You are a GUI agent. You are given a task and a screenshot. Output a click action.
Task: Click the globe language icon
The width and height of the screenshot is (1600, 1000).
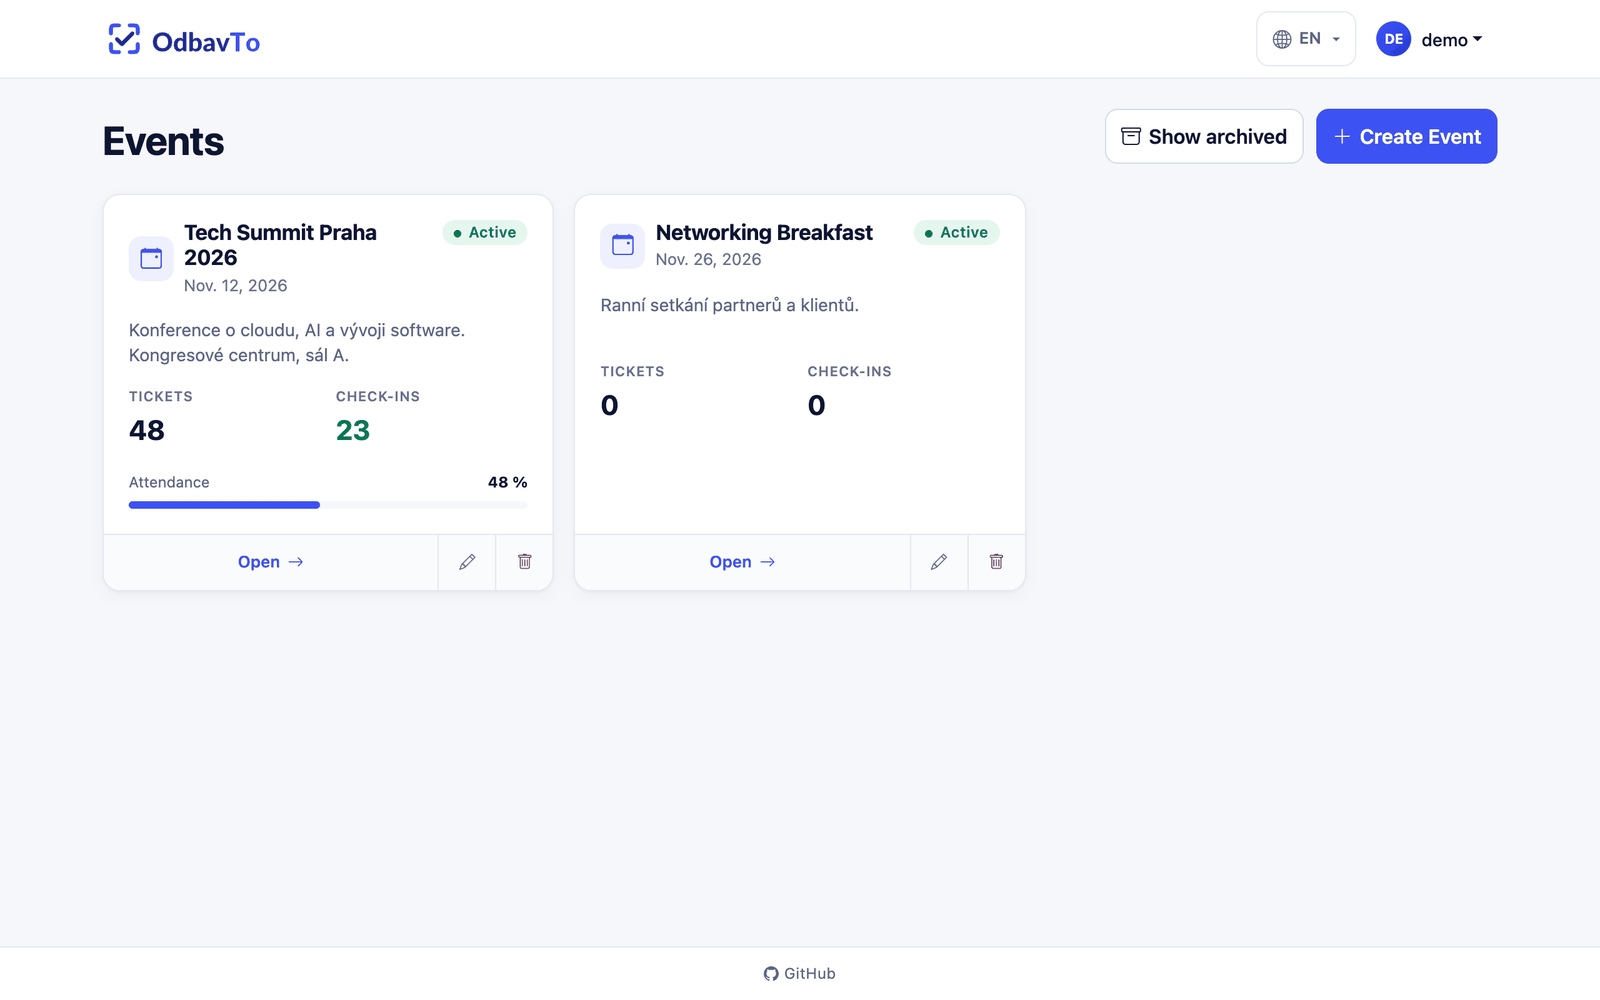[1282, 39]
